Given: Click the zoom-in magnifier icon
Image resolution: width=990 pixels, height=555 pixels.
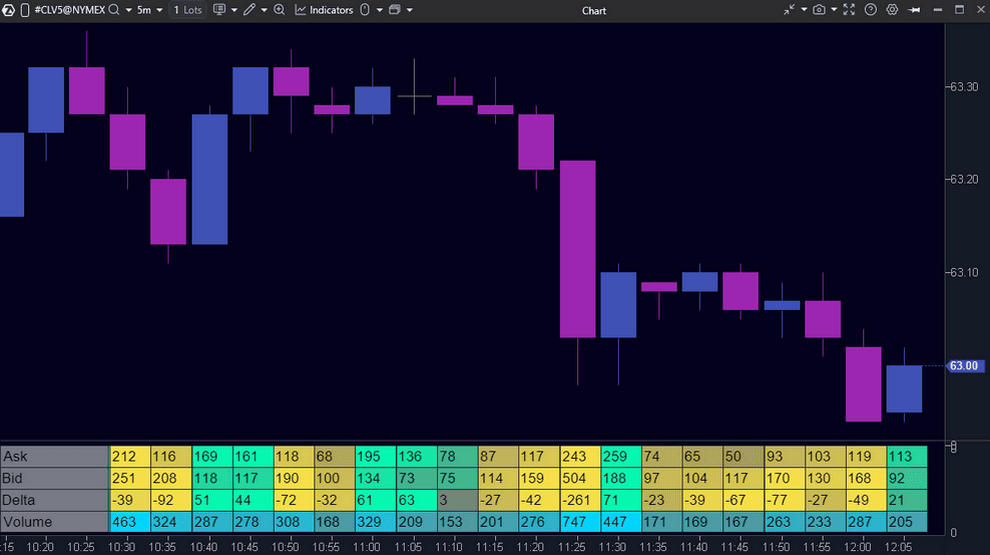Looking at the screenshot, I should [x=279, y=10].
